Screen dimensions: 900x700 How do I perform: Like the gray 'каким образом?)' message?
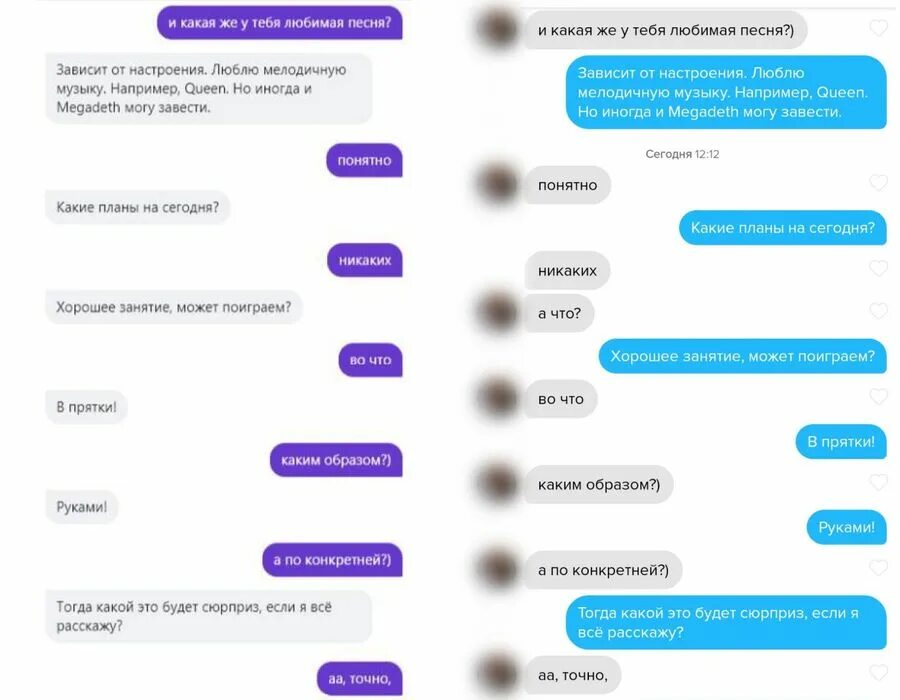pos(879,483)
